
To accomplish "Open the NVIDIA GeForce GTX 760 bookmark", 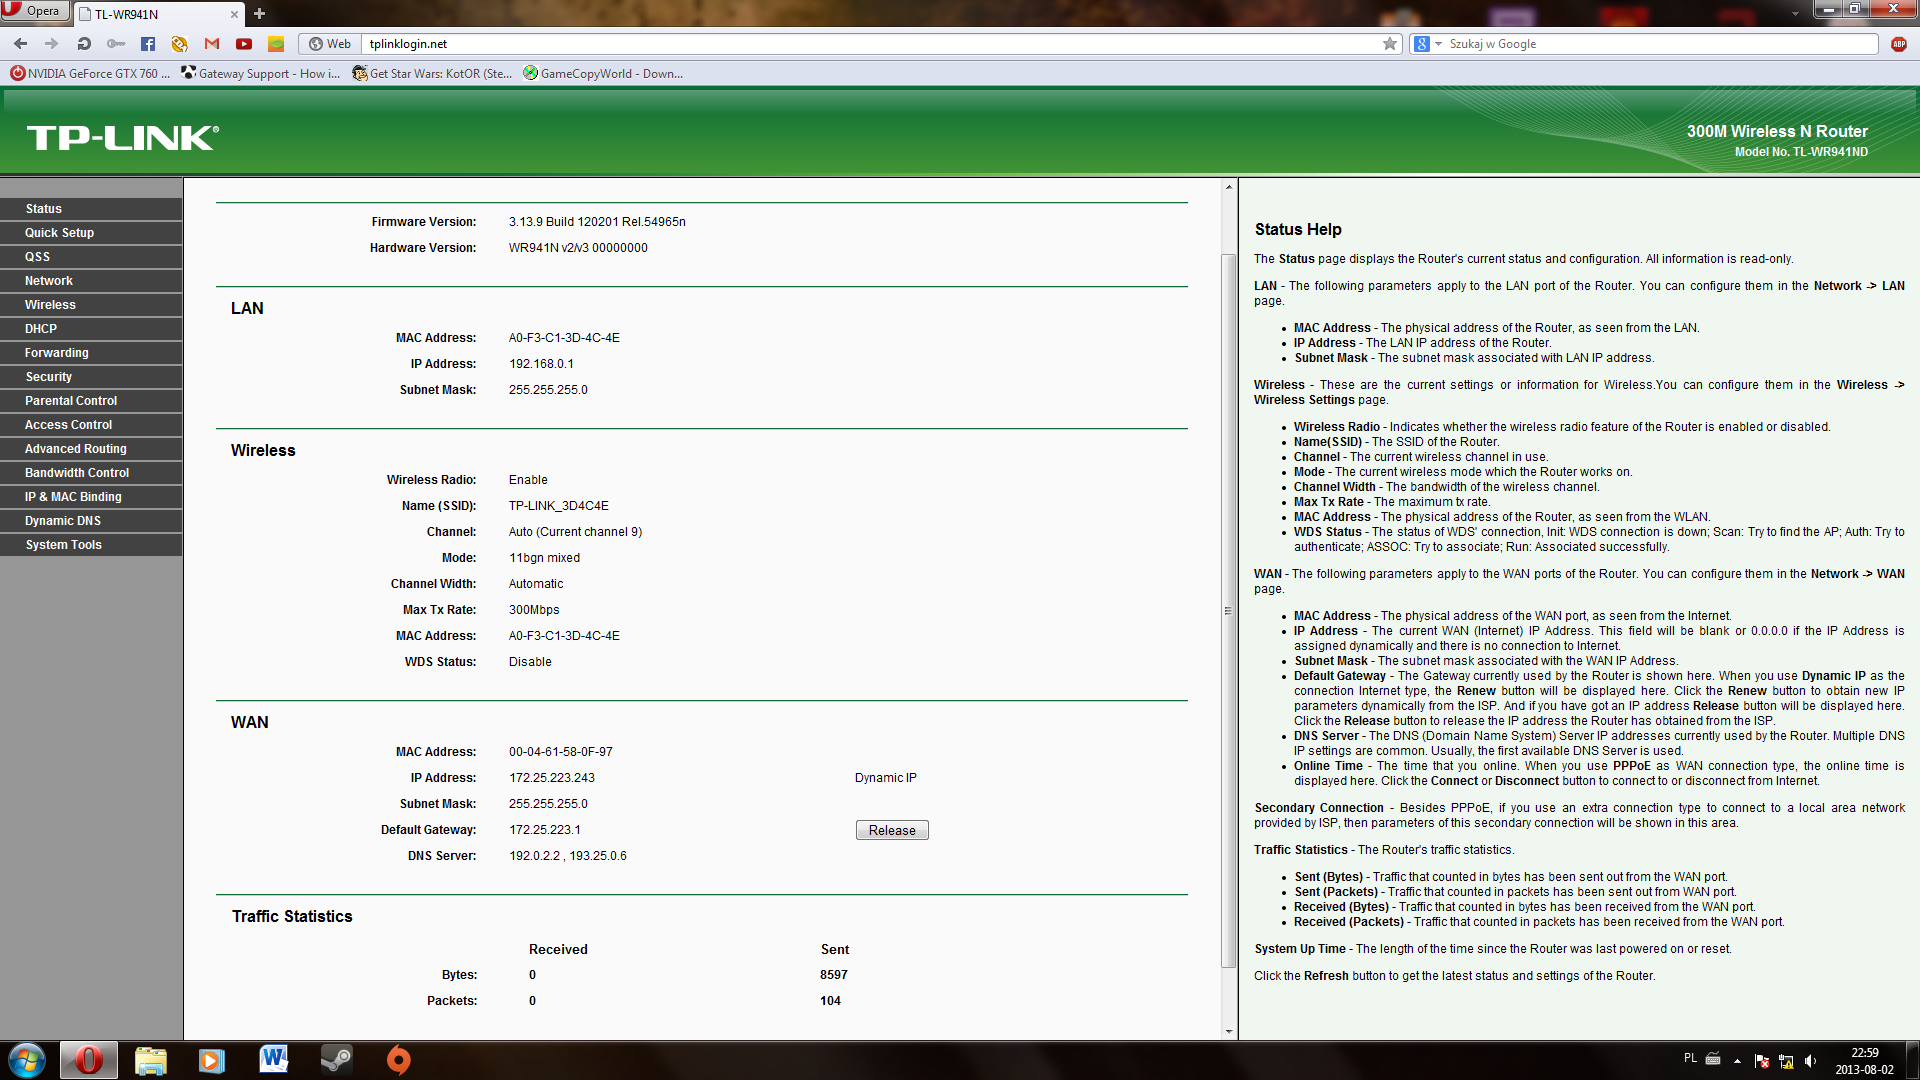I will [90, 74].
